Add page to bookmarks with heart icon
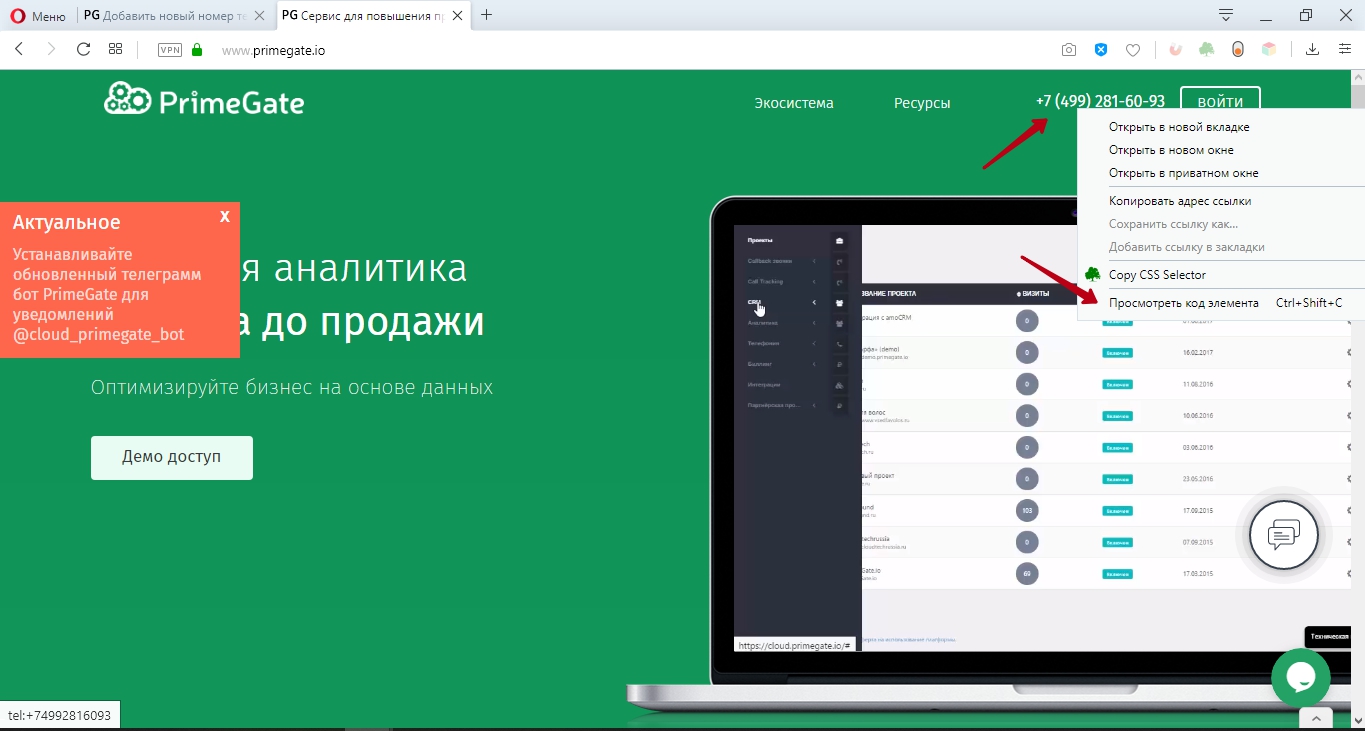 pos(1133,50)
